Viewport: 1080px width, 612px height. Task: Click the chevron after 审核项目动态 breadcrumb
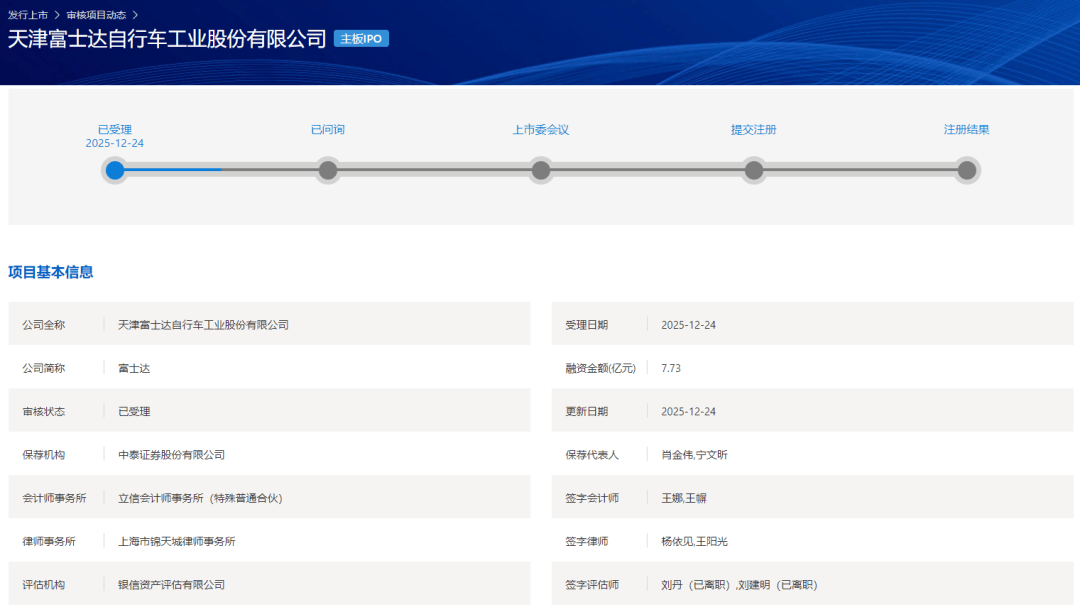[135, 15]
